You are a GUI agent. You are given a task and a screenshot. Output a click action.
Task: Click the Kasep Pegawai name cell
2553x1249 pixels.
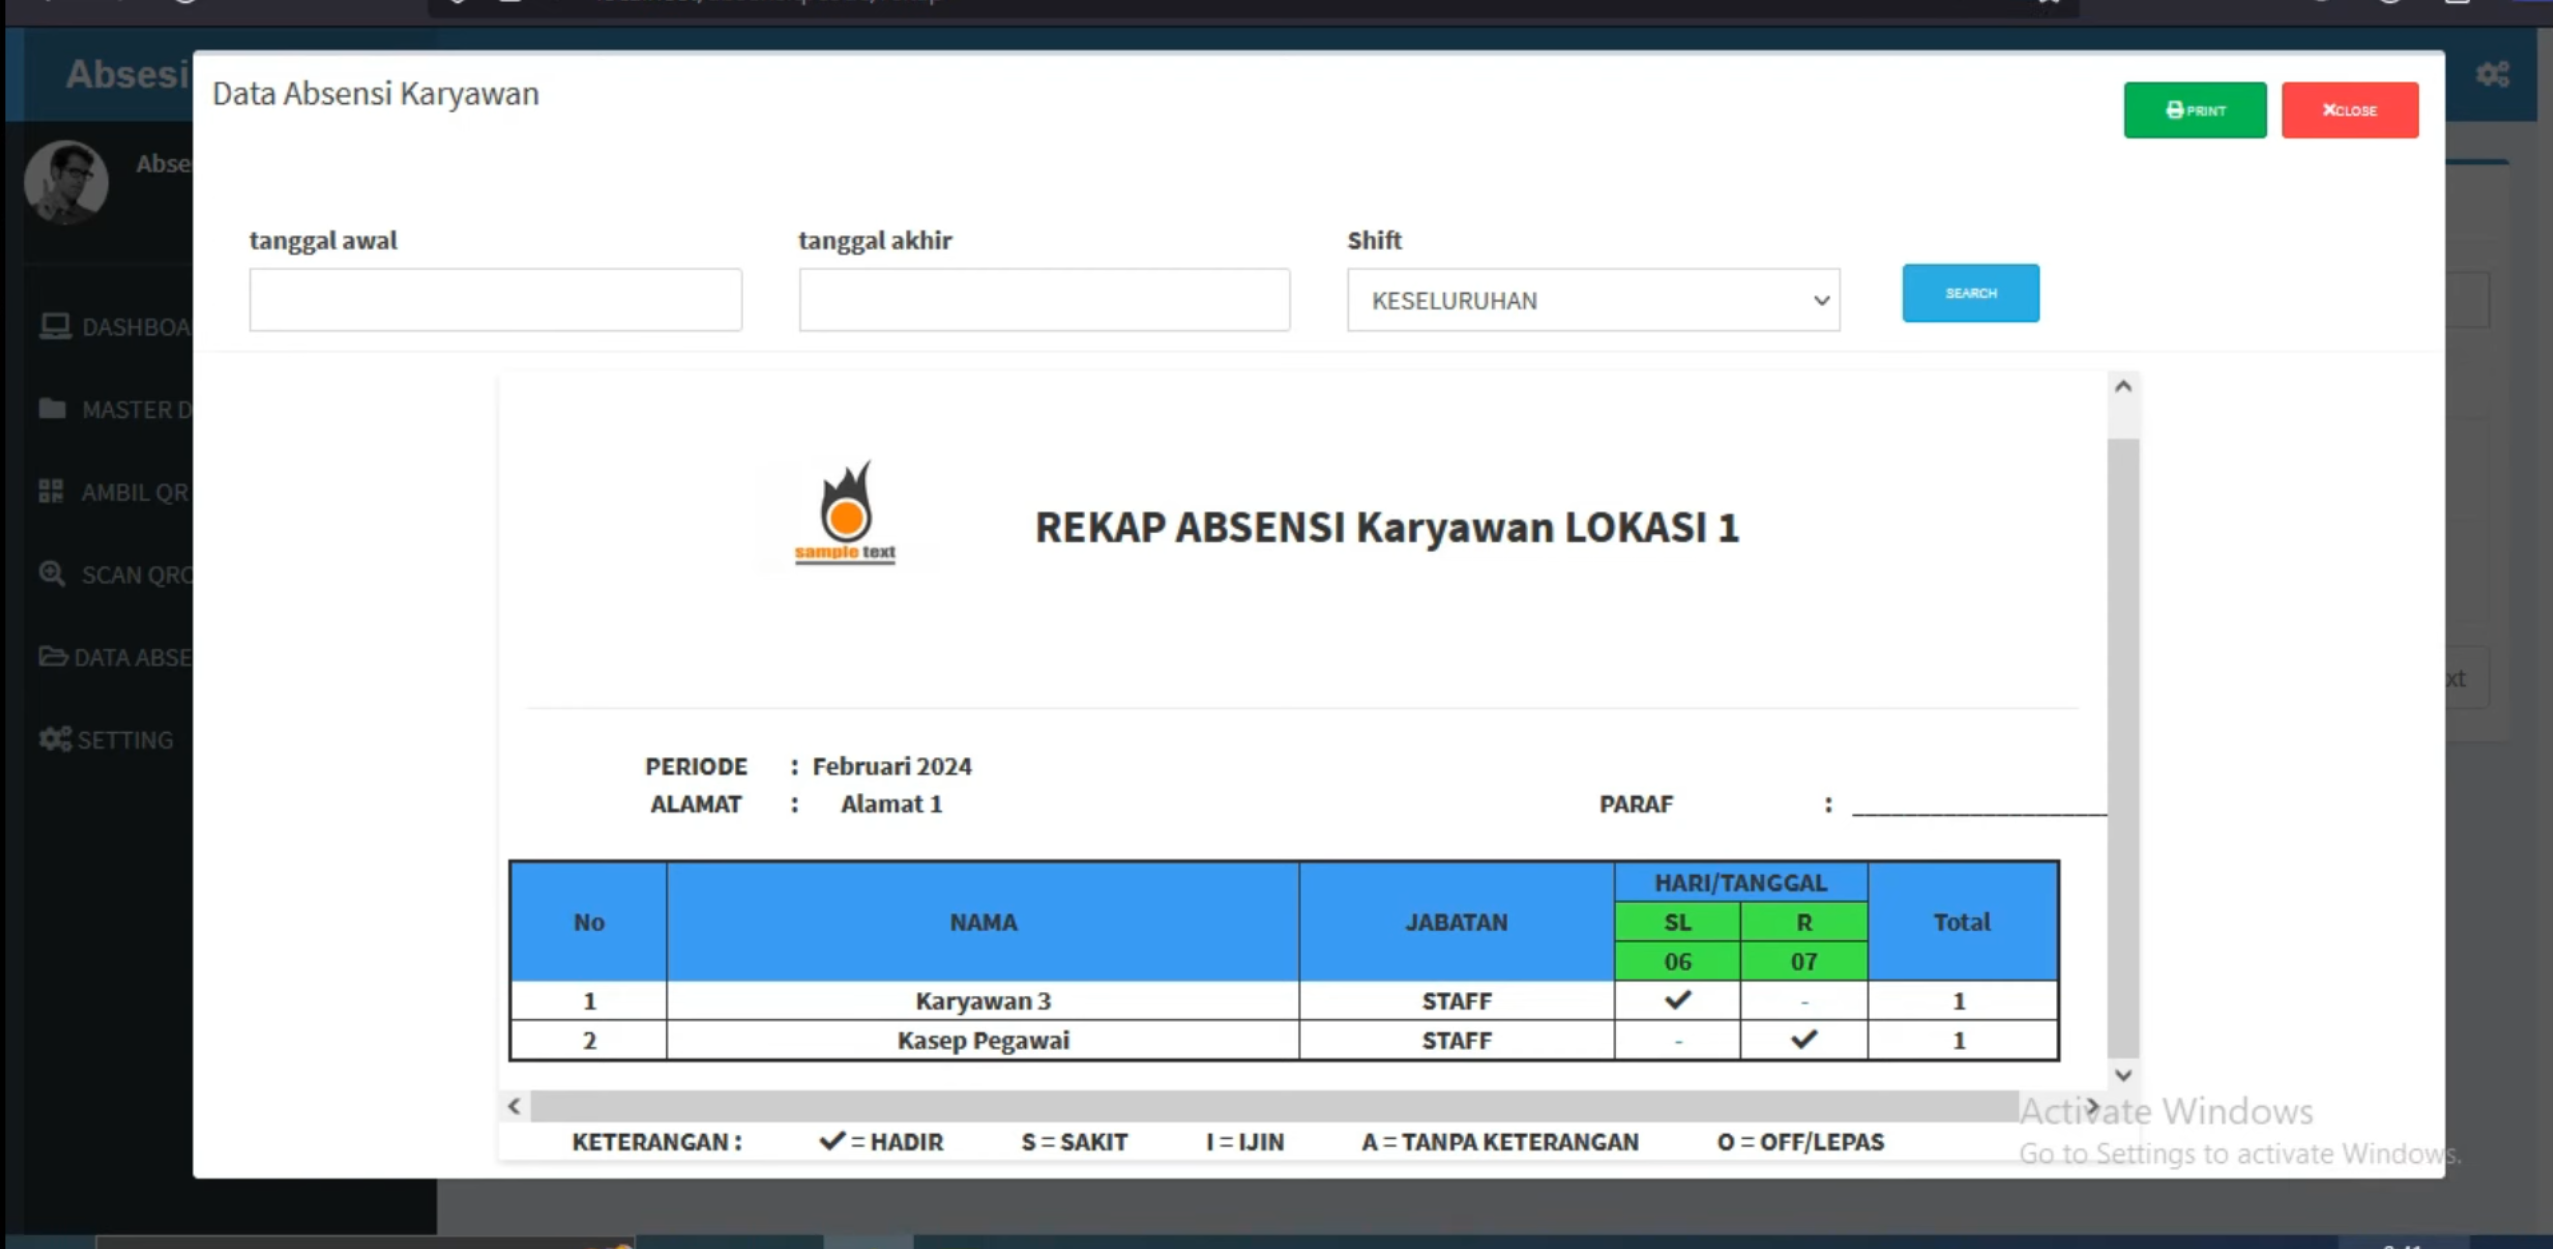[x=983, y=1040]
